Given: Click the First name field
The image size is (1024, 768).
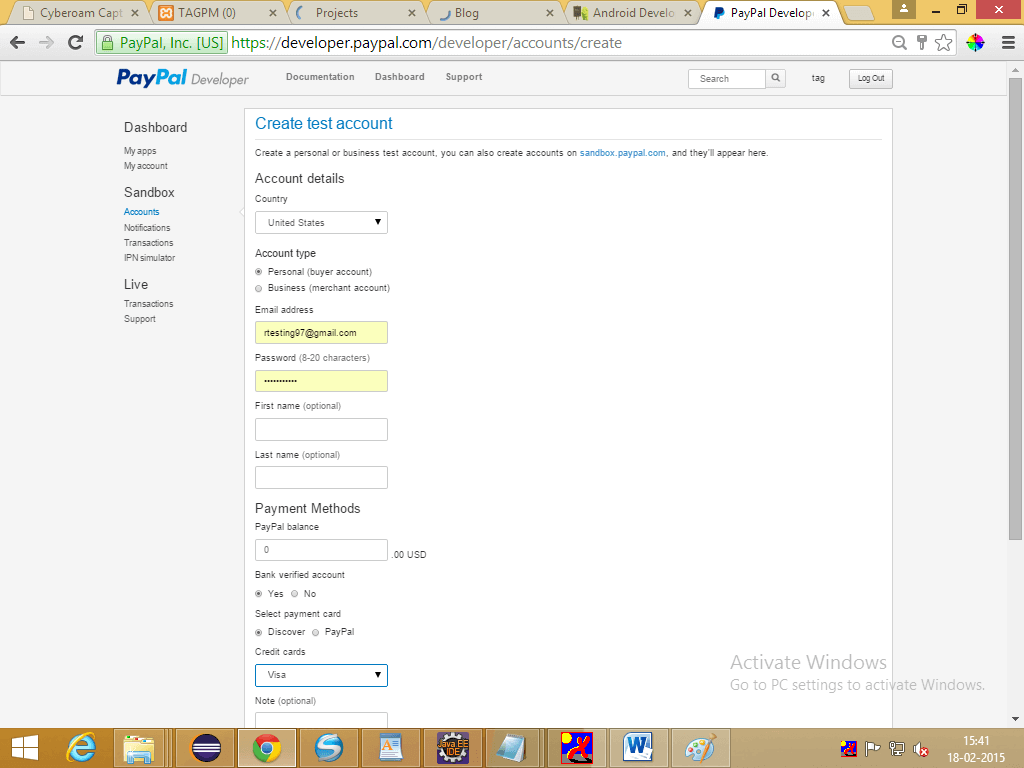Looking at the screenshot, I should click(321, 429).
